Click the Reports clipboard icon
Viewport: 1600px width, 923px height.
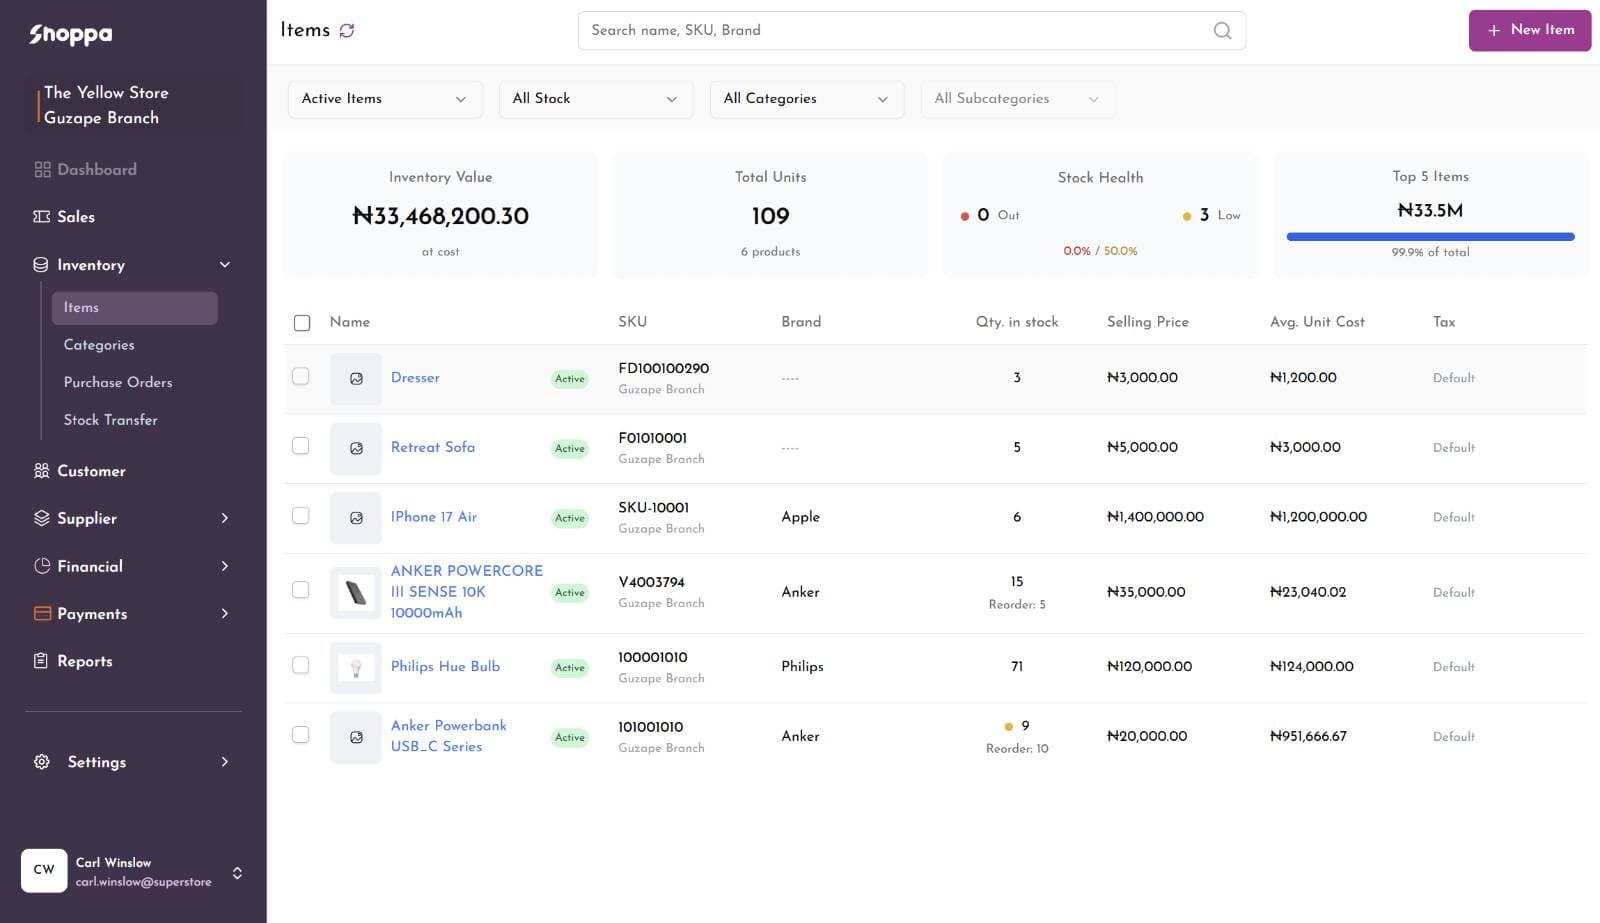click(41, 661)
